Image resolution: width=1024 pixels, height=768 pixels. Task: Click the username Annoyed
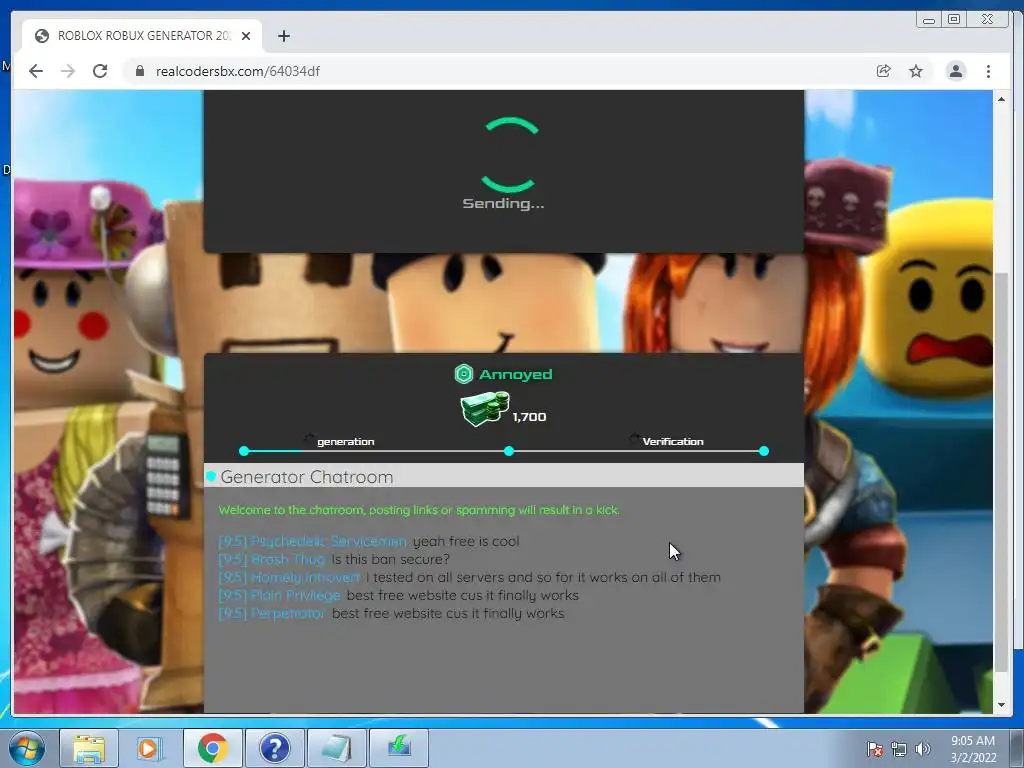(x=516, y=374)
